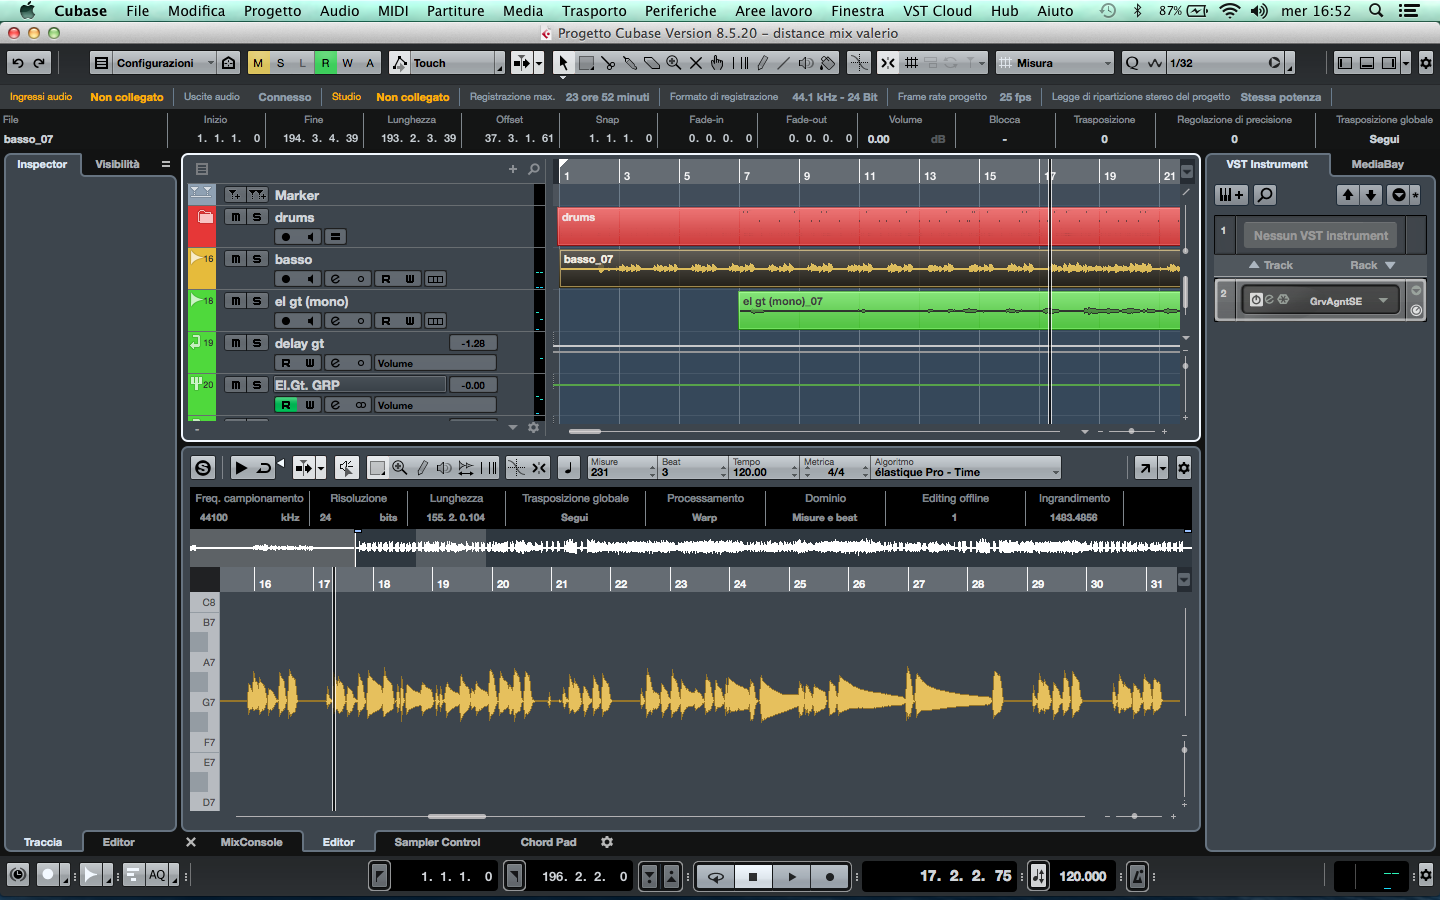Click the Solo Editor button in sample editor
This screenshot has height=900, width=1440.
click(203, 468)
